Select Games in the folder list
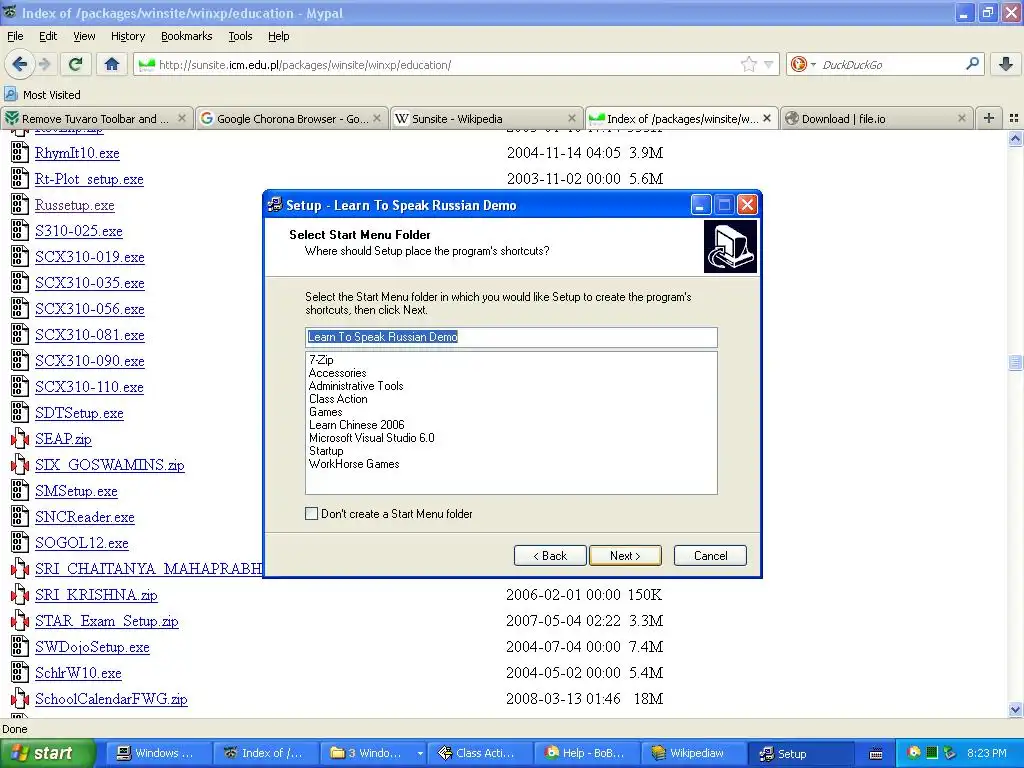Screen dimensions: 1024x768 pos(325,412)
